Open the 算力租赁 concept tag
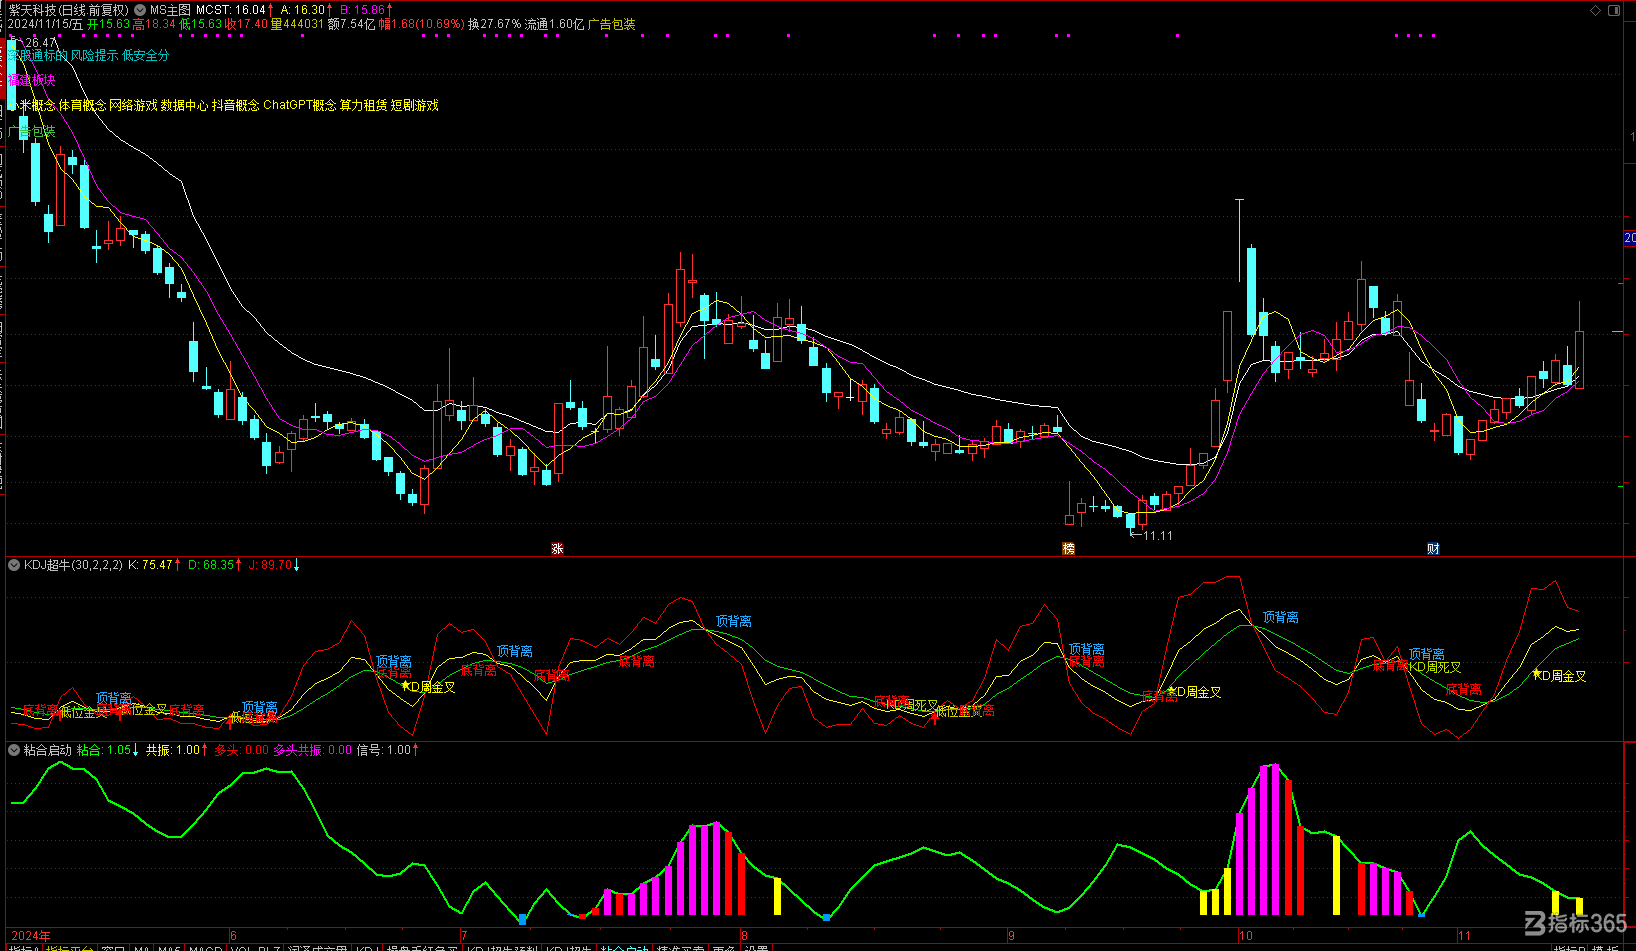The width and height of the screenshot is (1636, 951). click(x=363, y=105)
